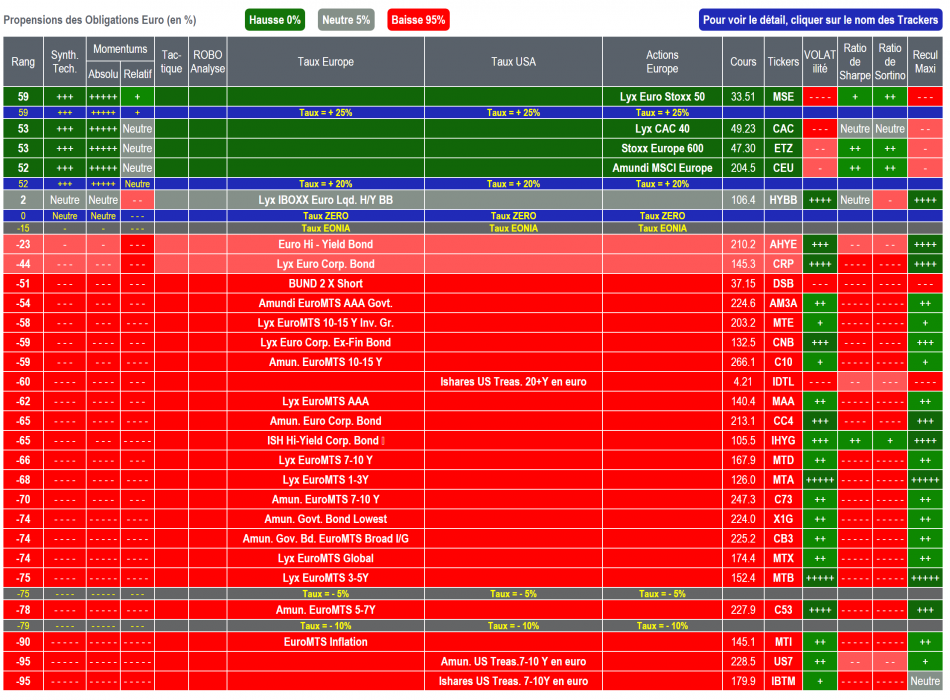The width and height of the screenshot is (950, 700).
Task: Click the AHYE ticker cell
Action: click(x=783, y=244)
